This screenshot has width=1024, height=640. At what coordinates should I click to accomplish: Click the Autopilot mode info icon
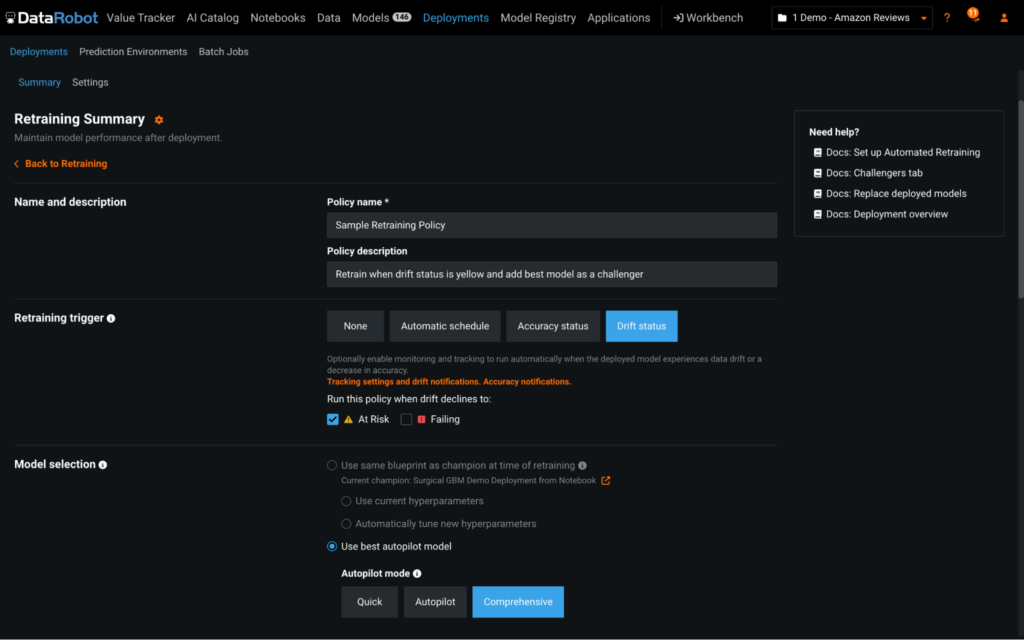click(417, 574)
